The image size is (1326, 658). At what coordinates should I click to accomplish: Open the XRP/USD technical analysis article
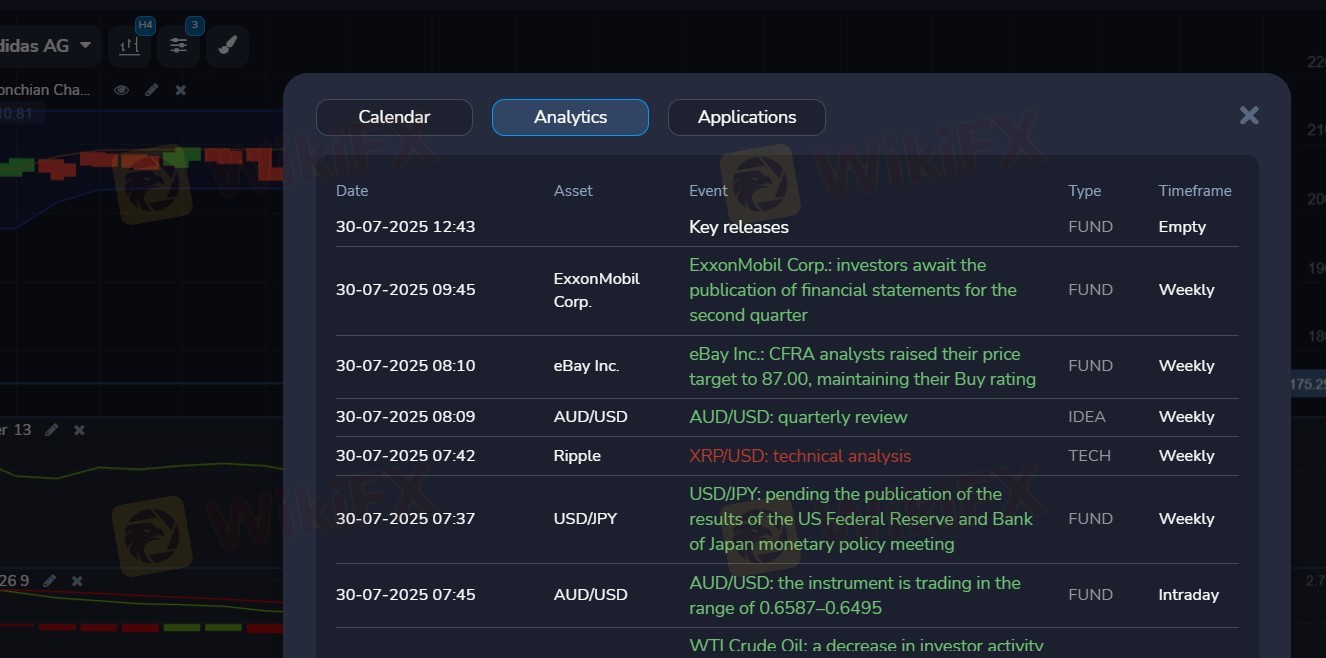800,456
